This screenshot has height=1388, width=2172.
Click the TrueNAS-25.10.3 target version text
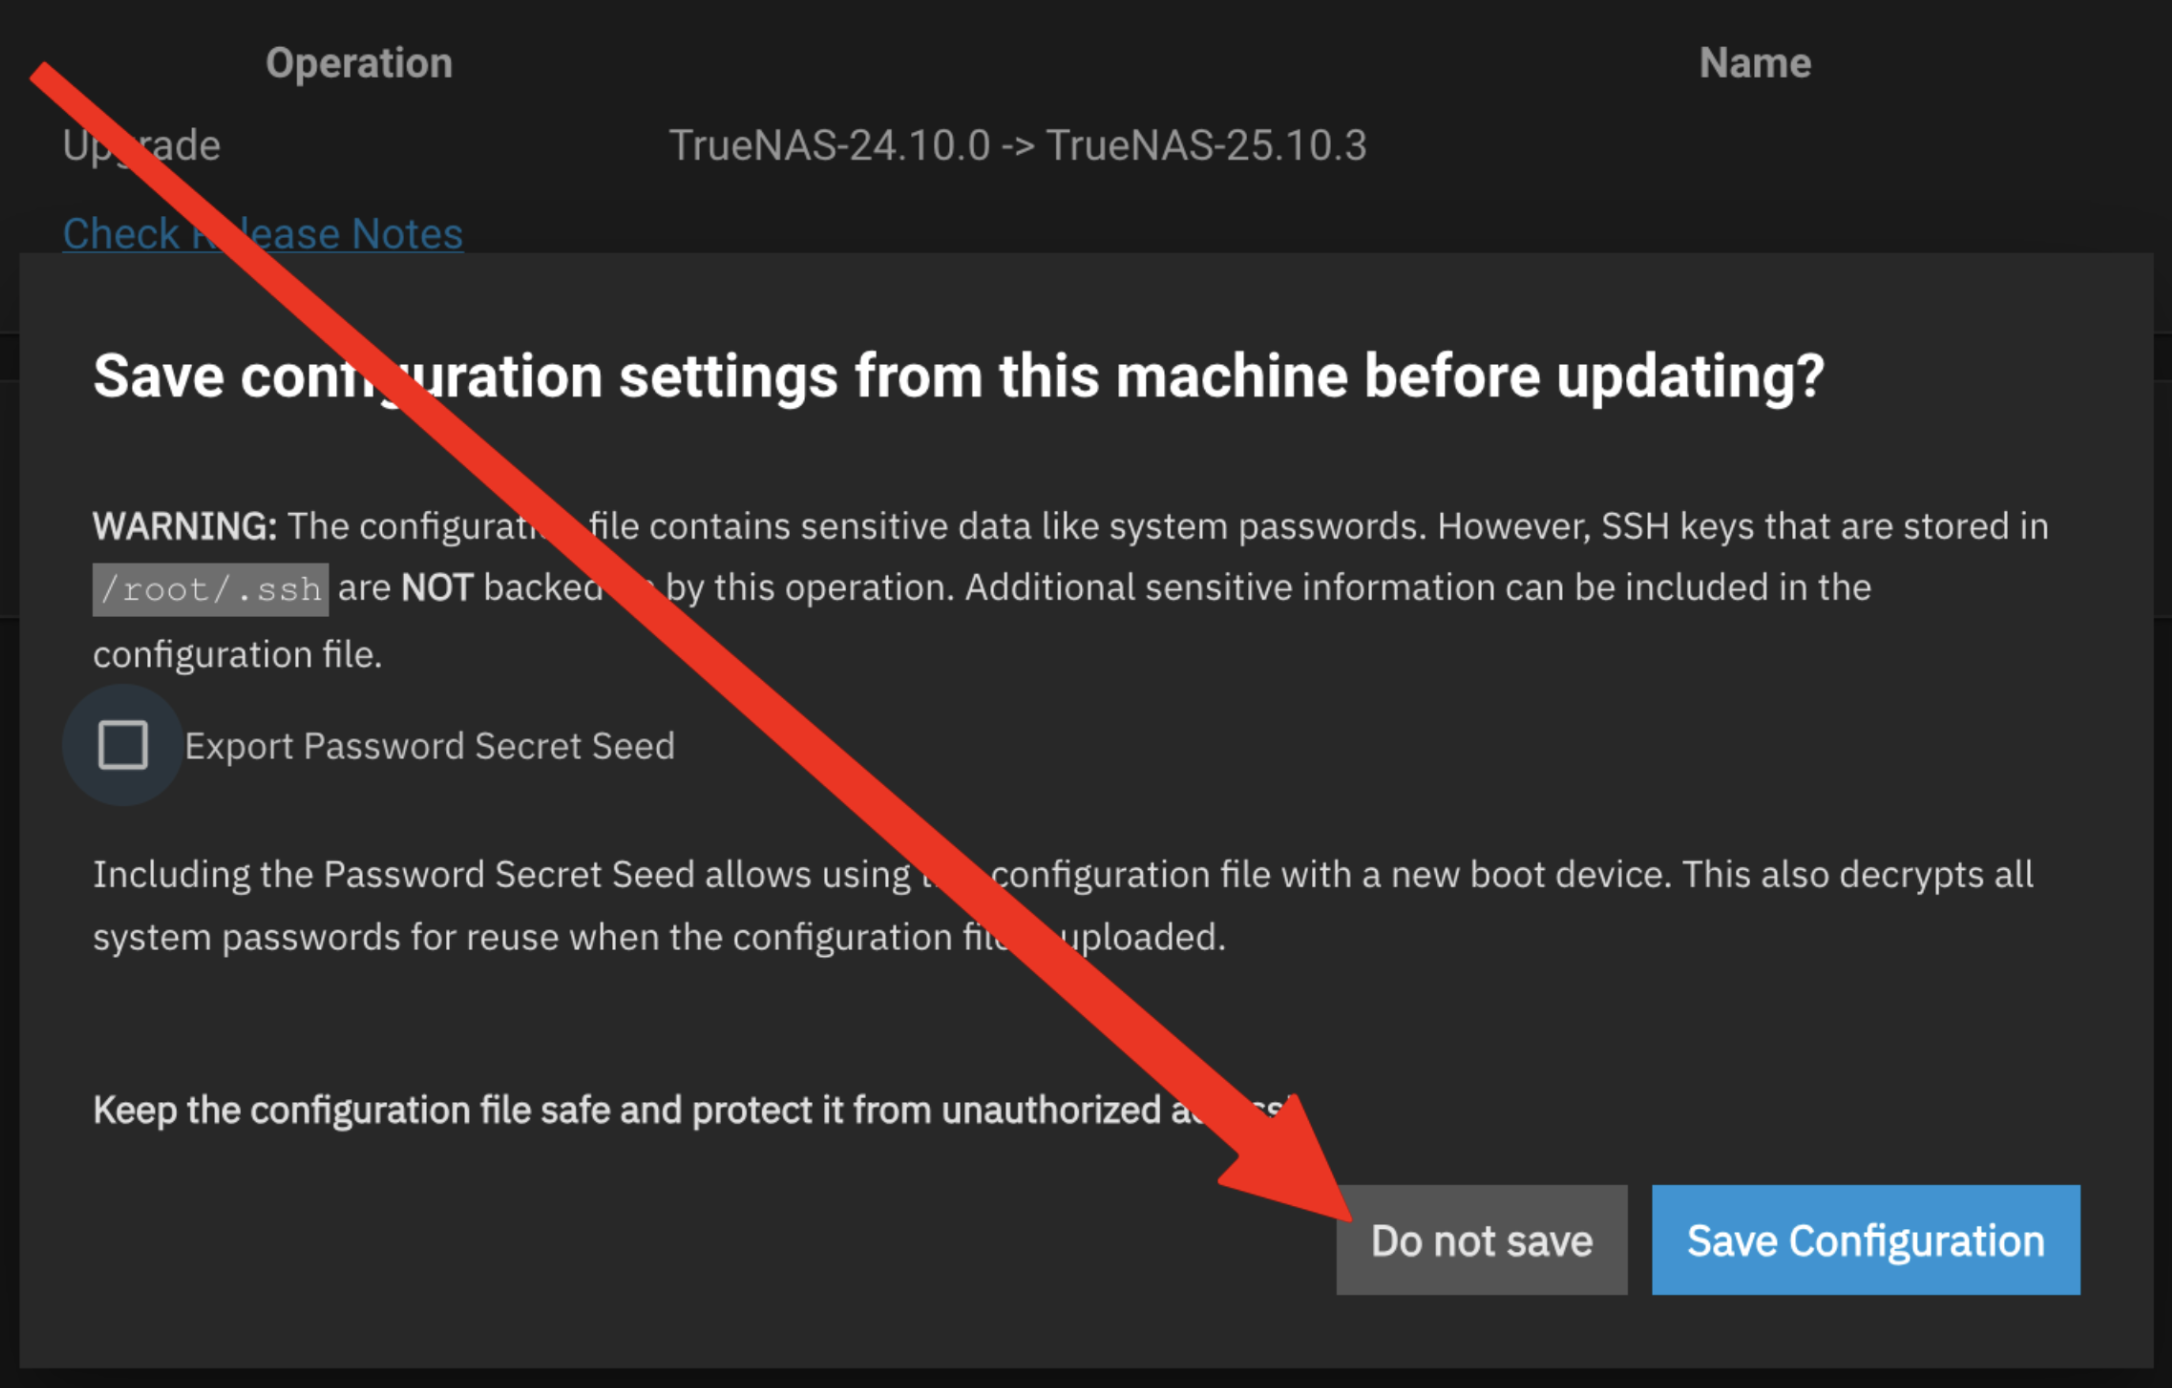[x=1206, y=146]
